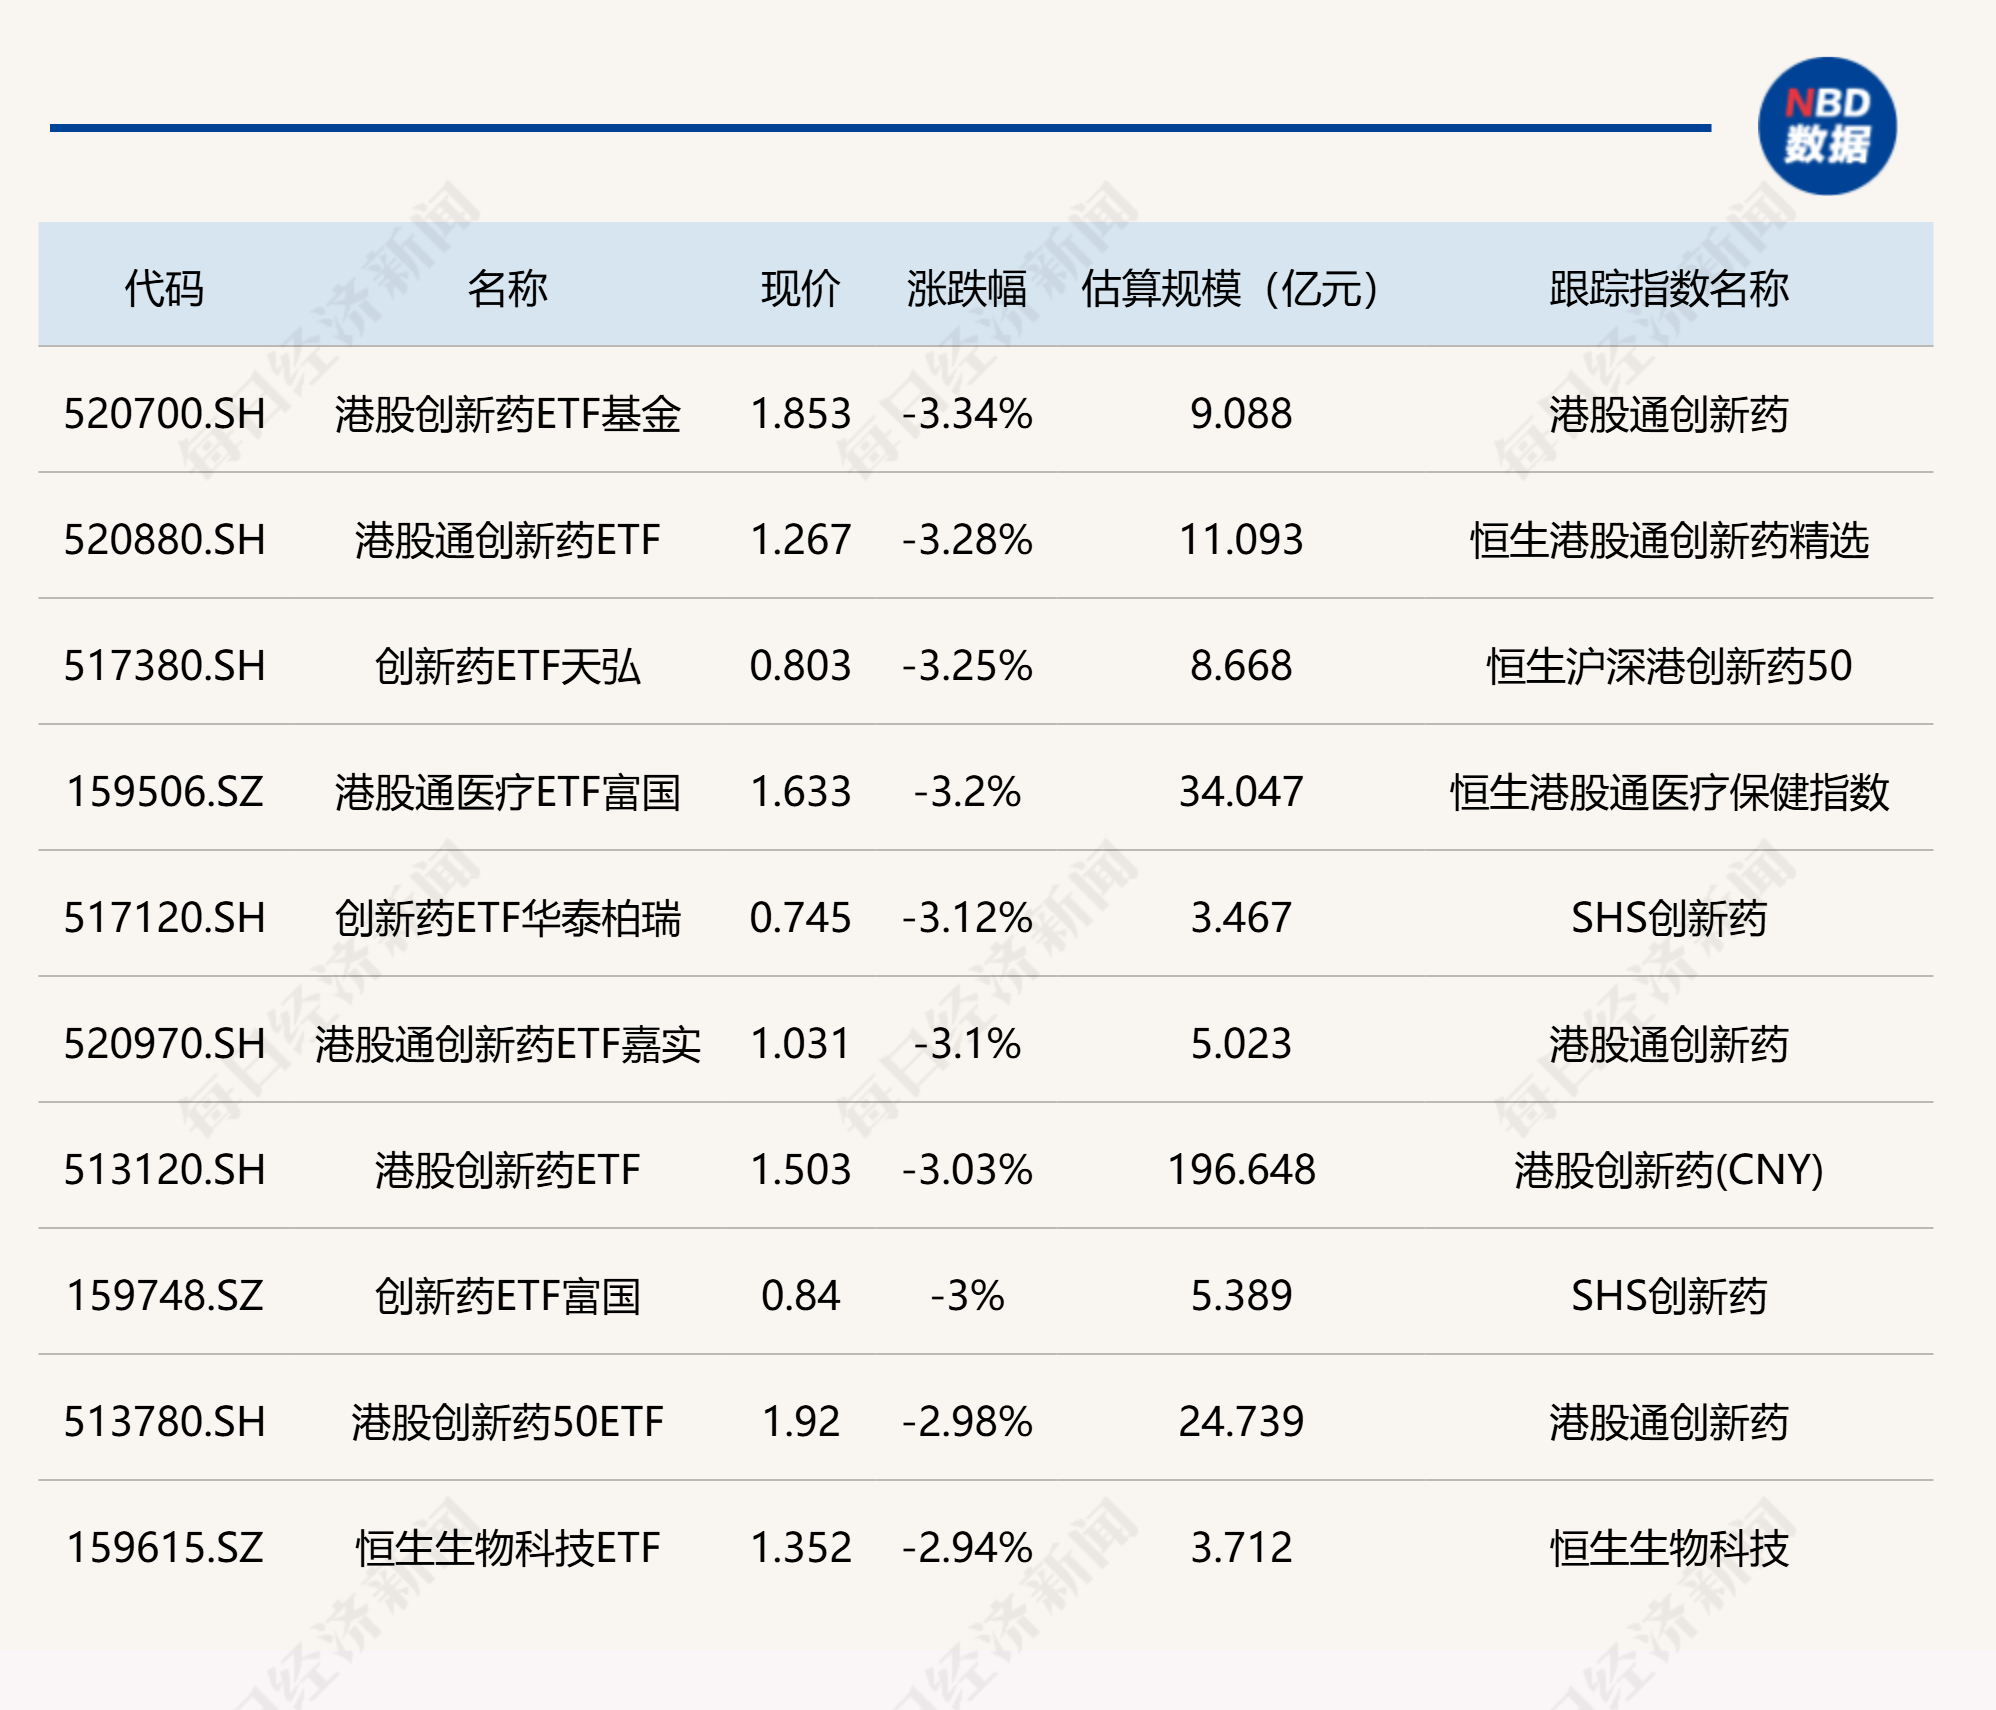Click the 代码 column header
1996x1710 pixels.
tap(164, 289)
